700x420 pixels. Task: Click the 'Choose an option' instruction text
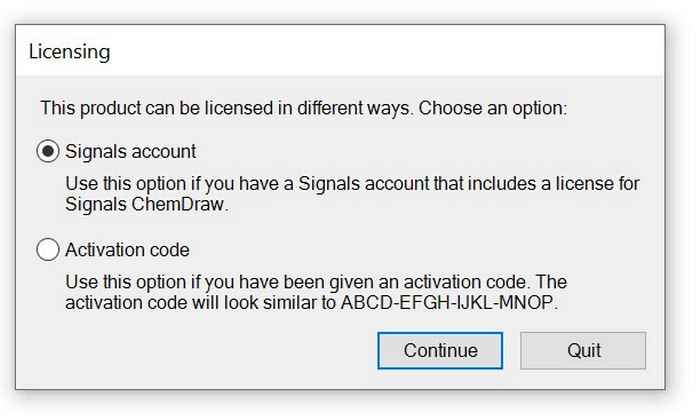pos(493,107)
